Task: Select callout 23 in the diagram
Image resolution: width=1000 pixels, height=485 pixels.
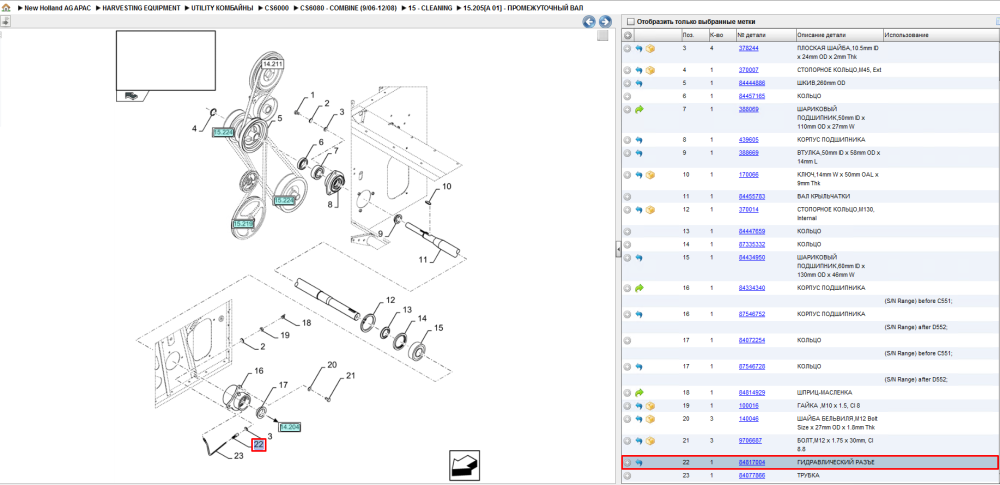Action: (239, 456)
